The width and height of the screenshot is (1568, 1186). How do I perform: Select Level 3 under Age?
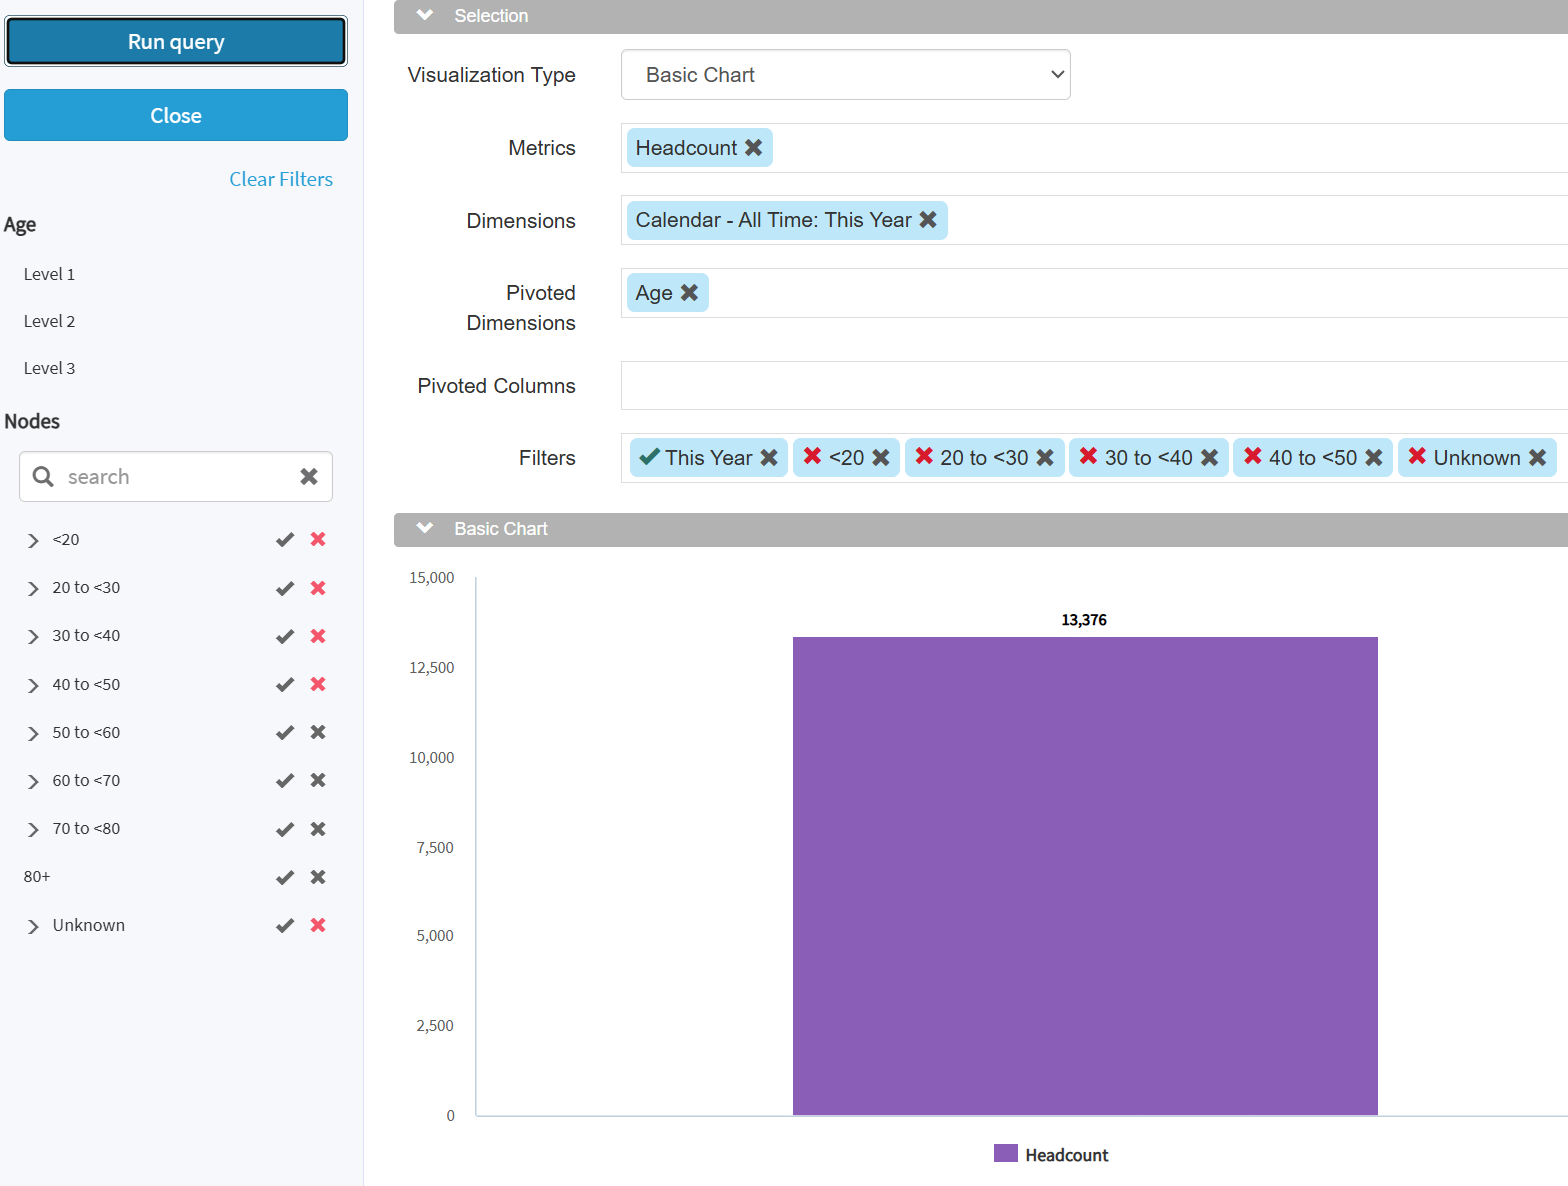(50, 368)
